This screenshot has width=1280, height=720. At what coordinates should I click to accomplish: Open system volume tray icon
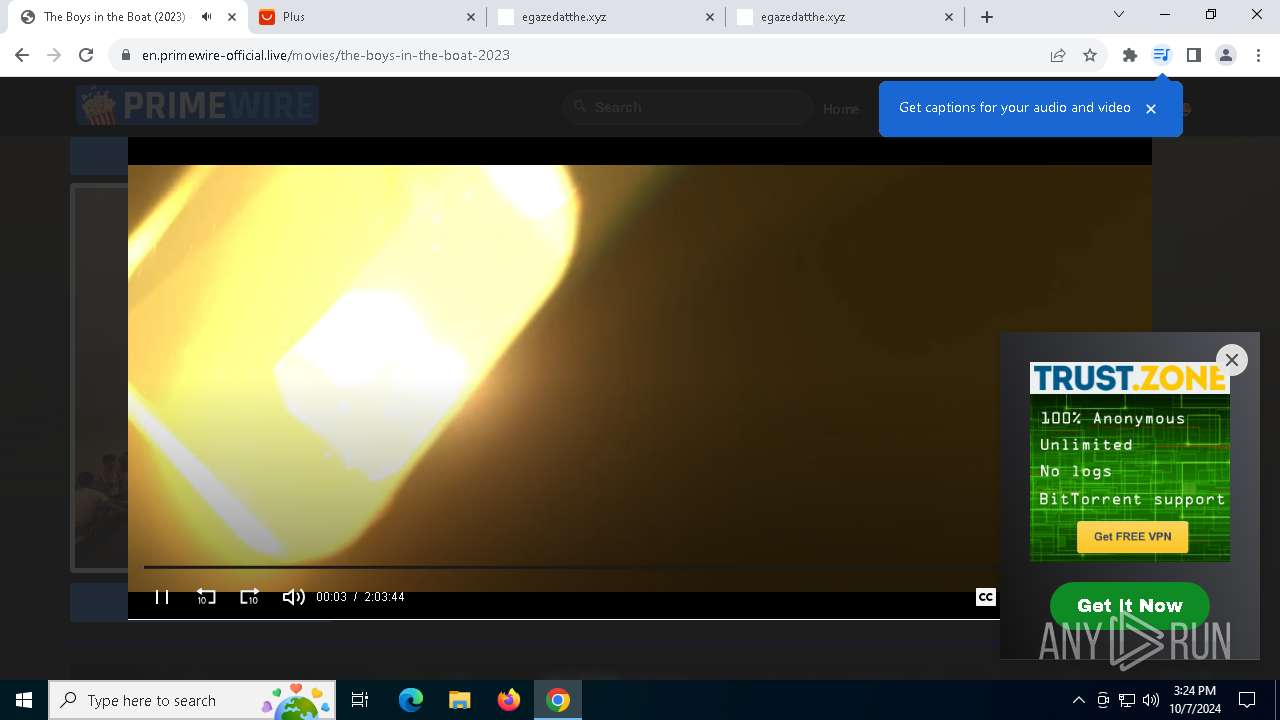(1151, 700)
